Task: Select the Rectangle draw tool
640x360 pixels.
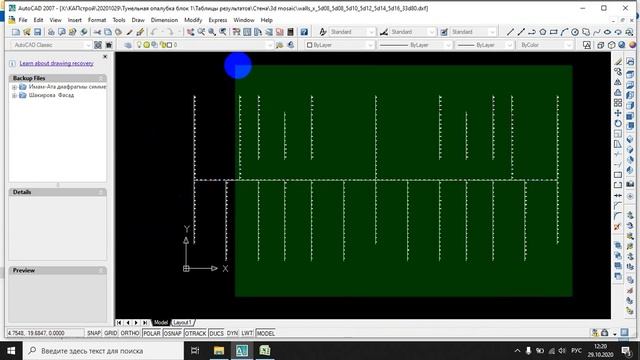Action: (x=553, y=32)
